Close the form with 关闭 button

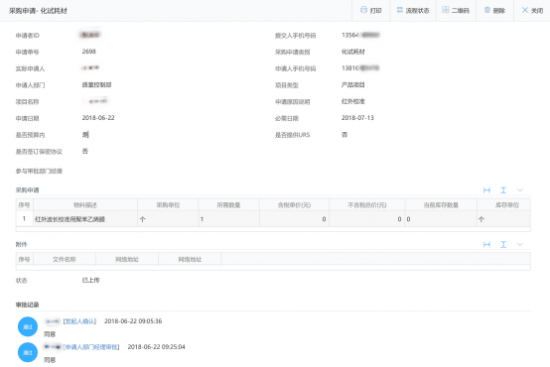coord(532,11)
